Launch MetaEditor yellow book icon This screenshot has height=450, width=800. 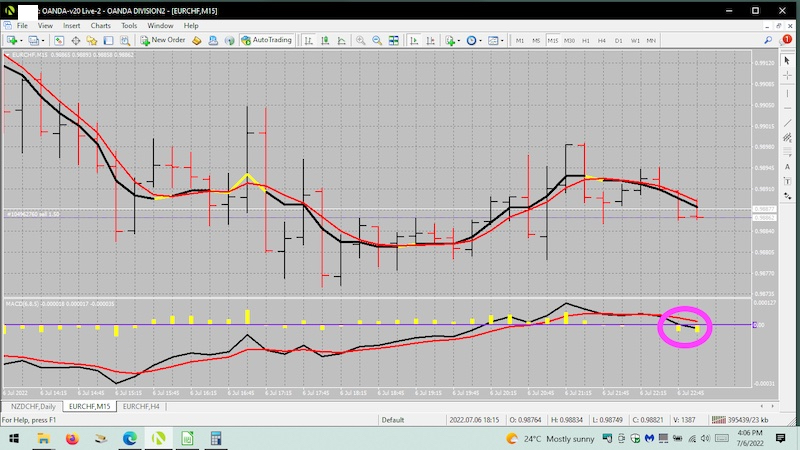197,40
